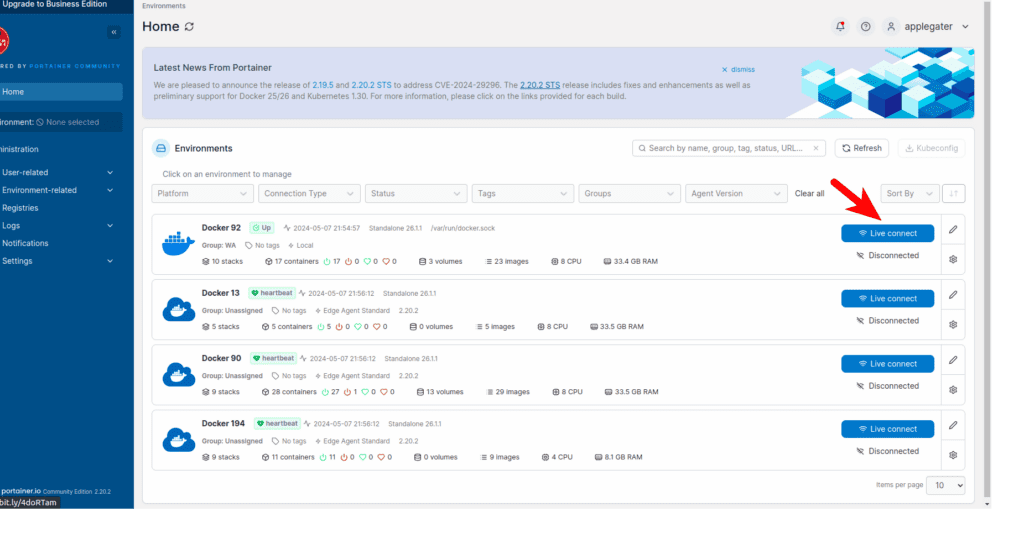
Task: Open Notifications in the sidebar menu
Action: click(25, 243)
